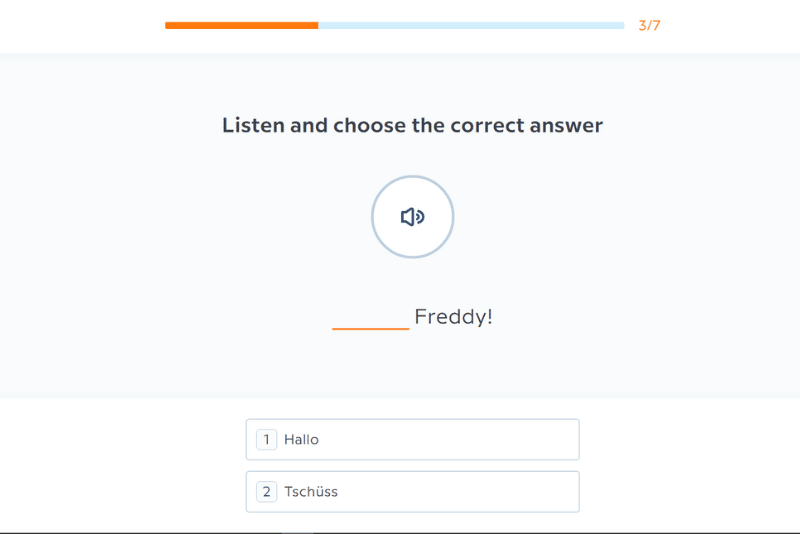
Task: Click the "Listen and choose the correct answer" heading
Action: pyautogui.click(x=412, y=125)
